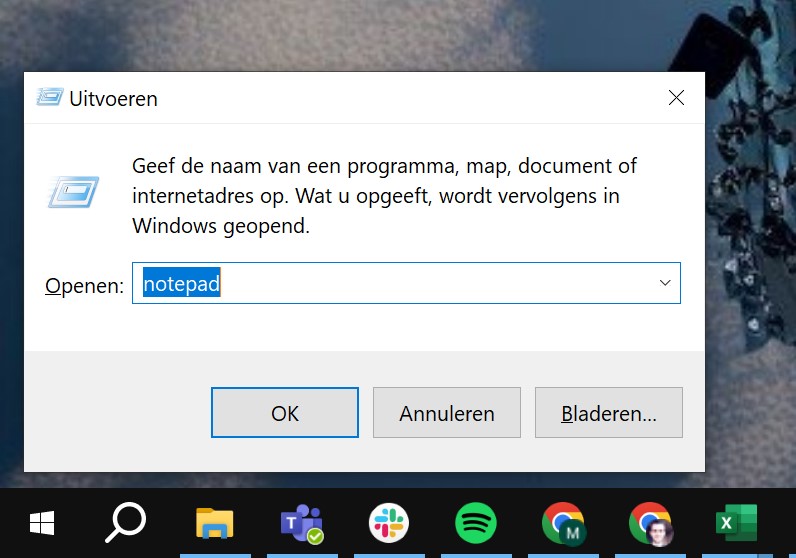Open the taskbar search magnifier

pos(125,522)
